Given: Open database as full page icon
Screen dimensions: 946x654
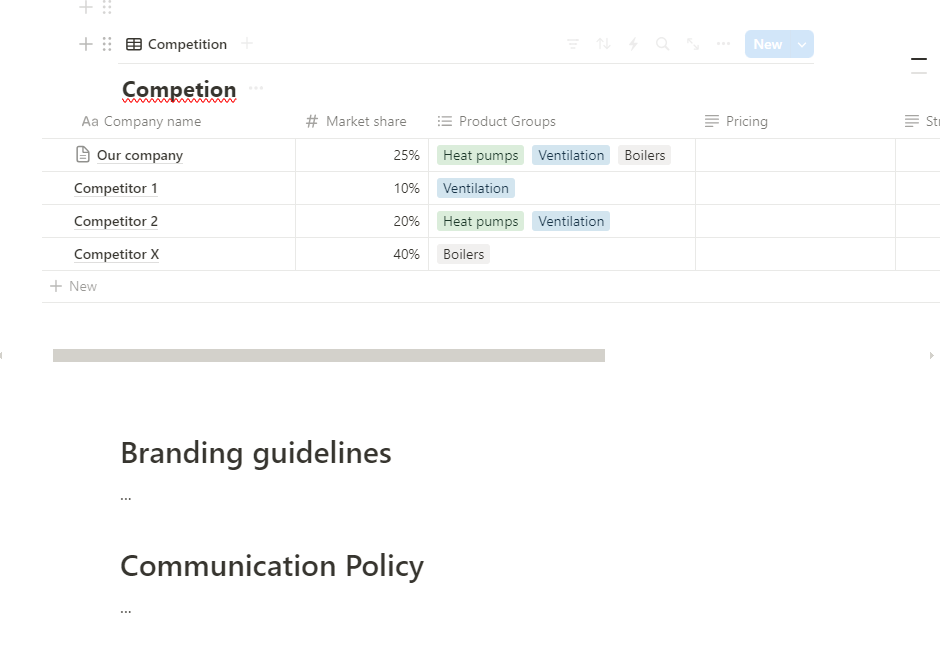Looking at the screenshot, I should [692, 44].
